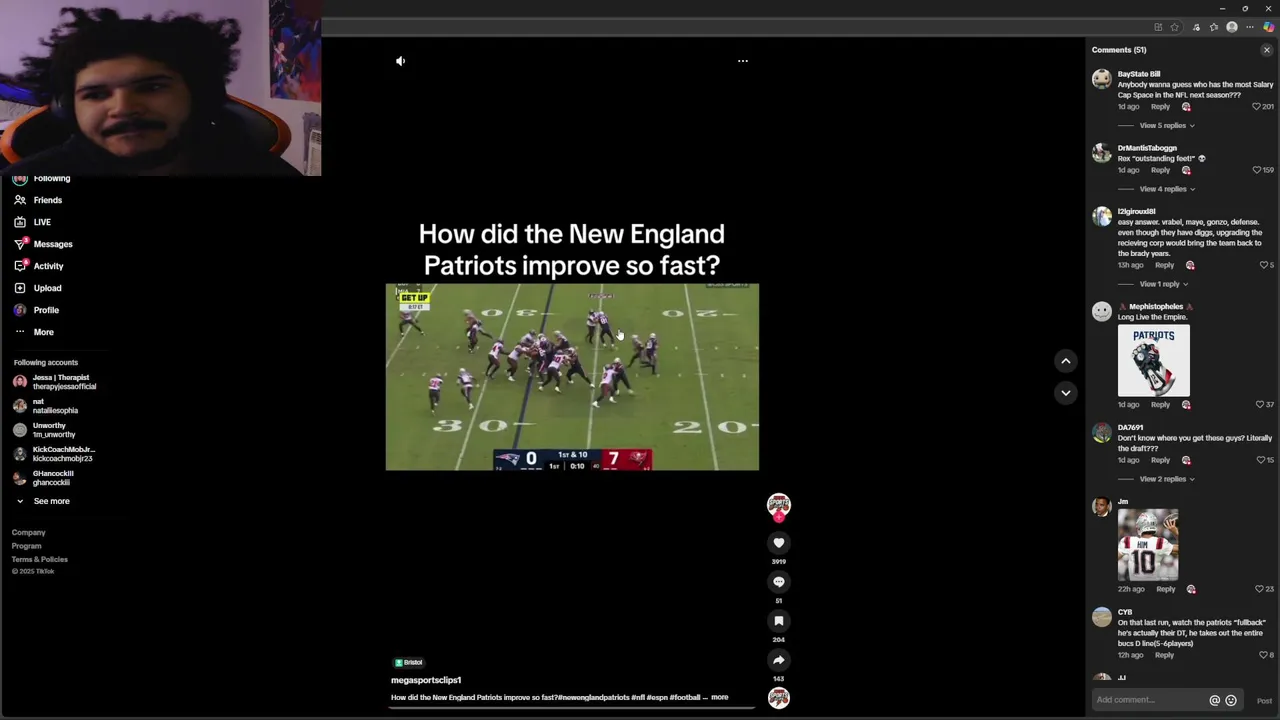Like CYB's comment with 8 likes

[1263, 655]
